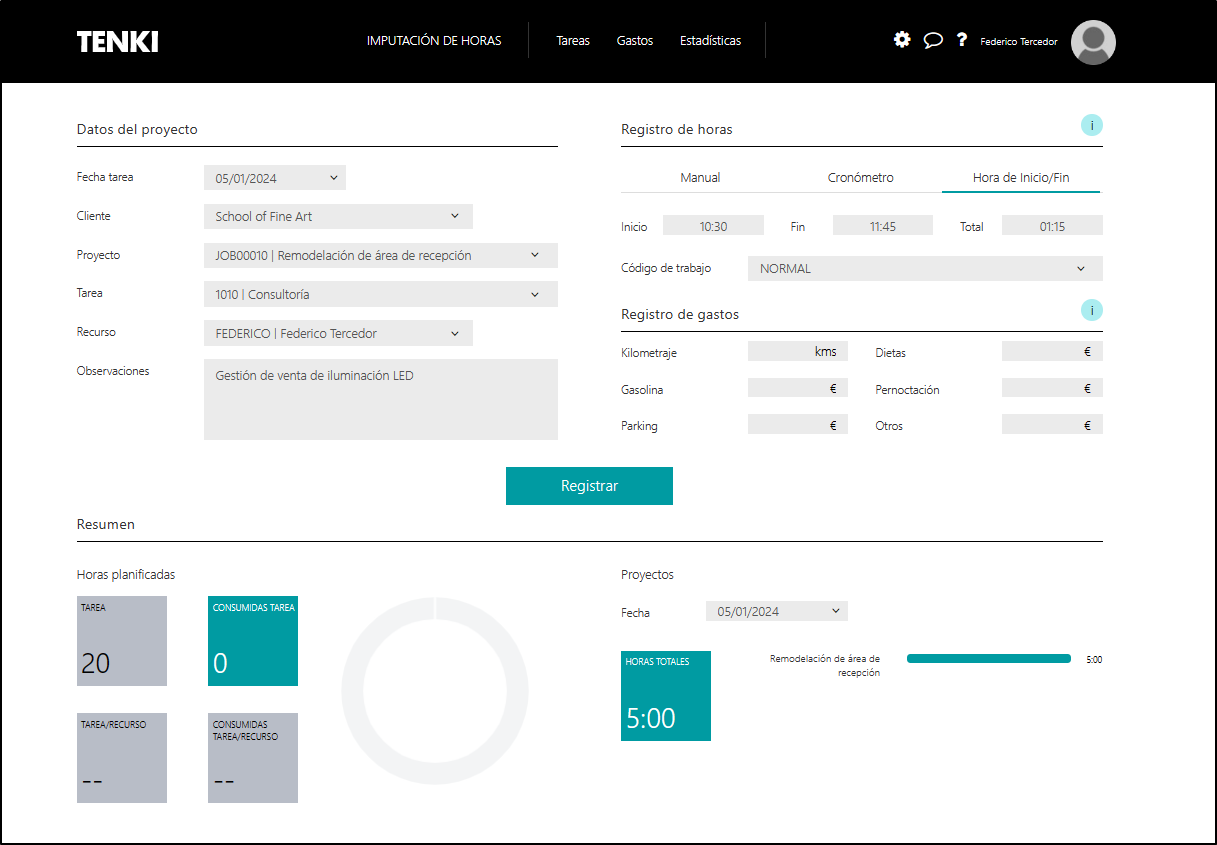Open the Proyecto dropdown JOB00010
The image size is (1217, 845).
(381, 255)
